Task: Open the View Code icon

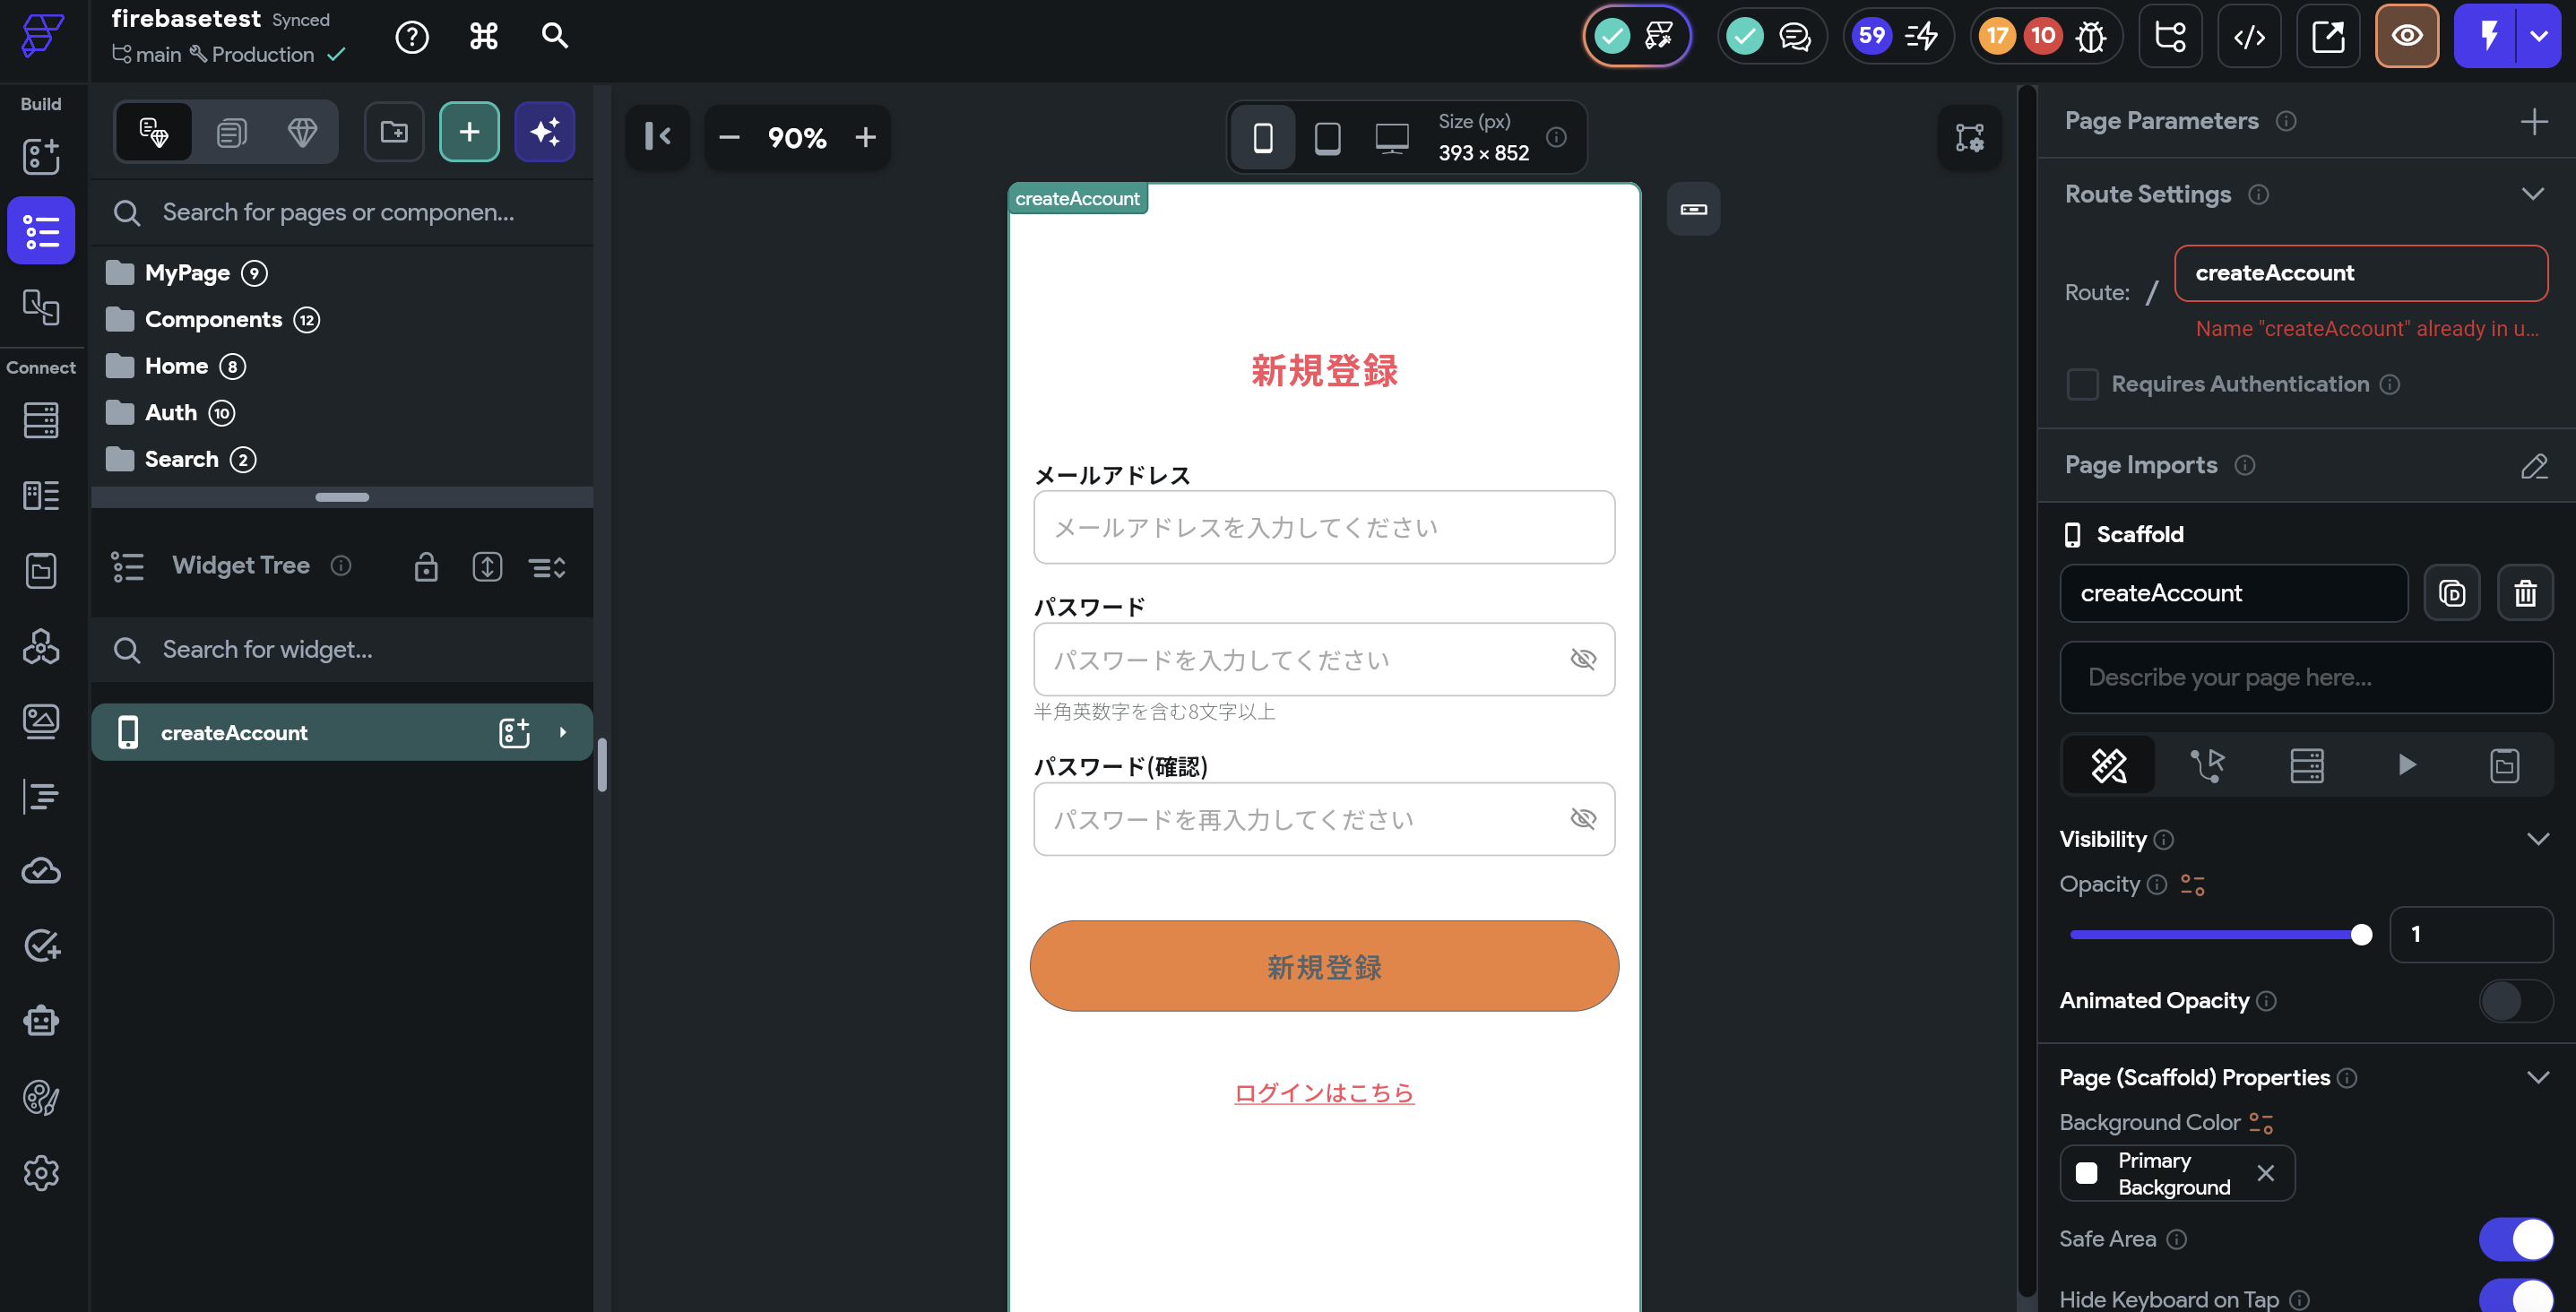Action: tap(2249, 37)
